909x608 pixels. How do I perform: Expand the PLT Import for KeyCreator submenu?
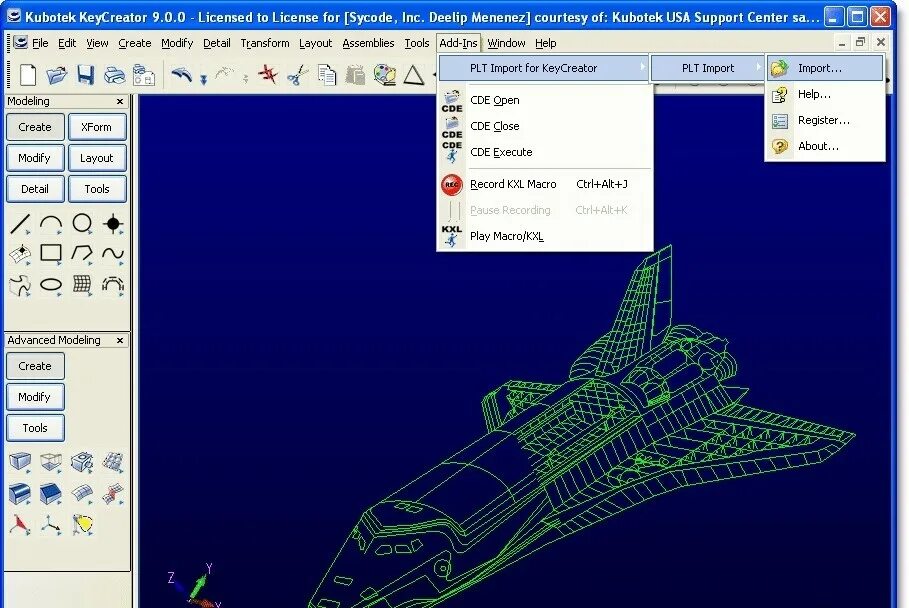coord(544,68)
